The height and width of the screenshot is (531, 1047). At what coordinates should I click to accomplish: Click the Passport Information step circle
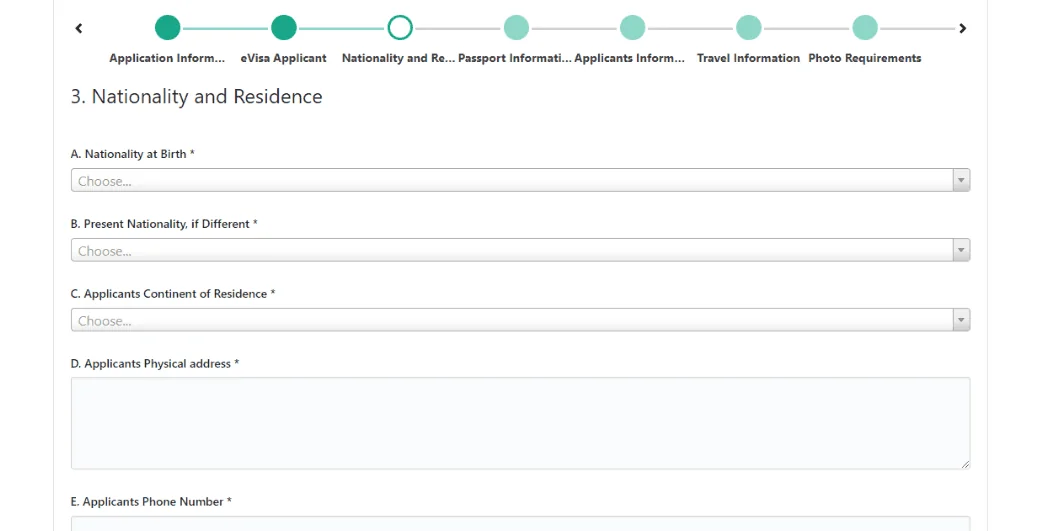click(x=516, y=28)
